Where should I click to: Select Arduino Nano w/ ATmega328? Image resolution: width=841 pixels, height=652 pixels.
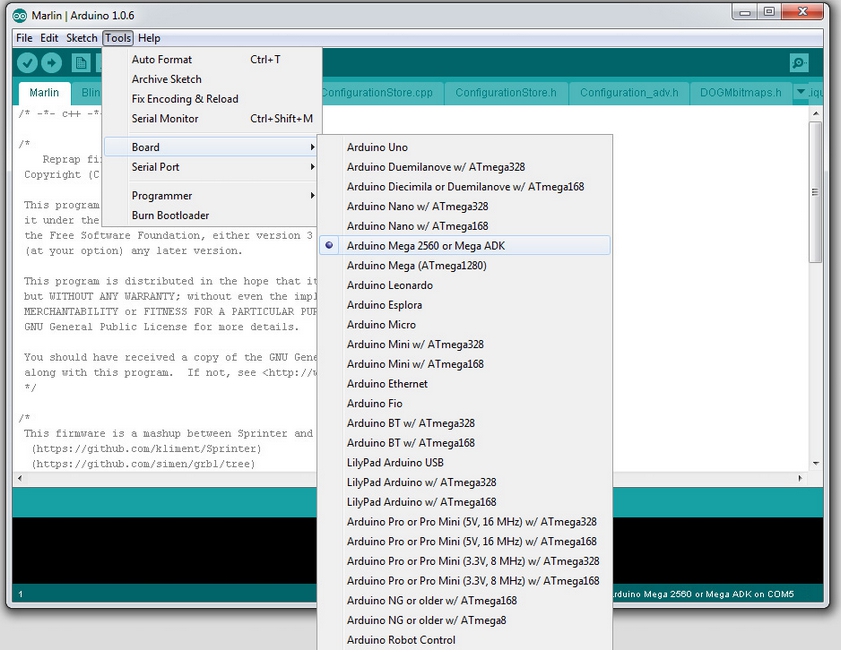[x=464, y=206]
